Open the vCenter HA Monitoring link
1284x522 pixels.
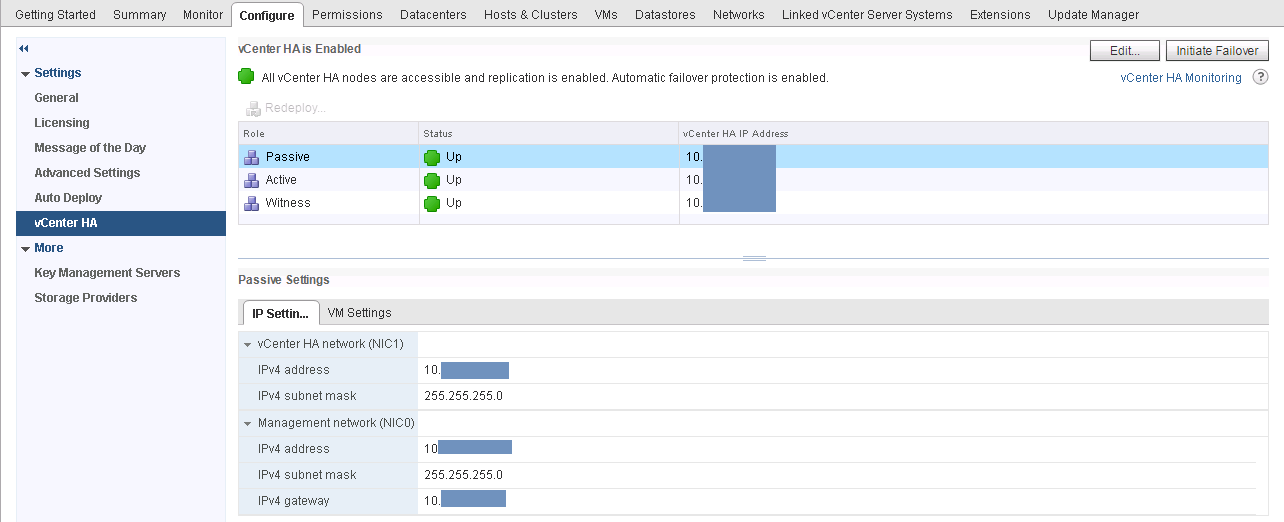tap(1181, 78)
